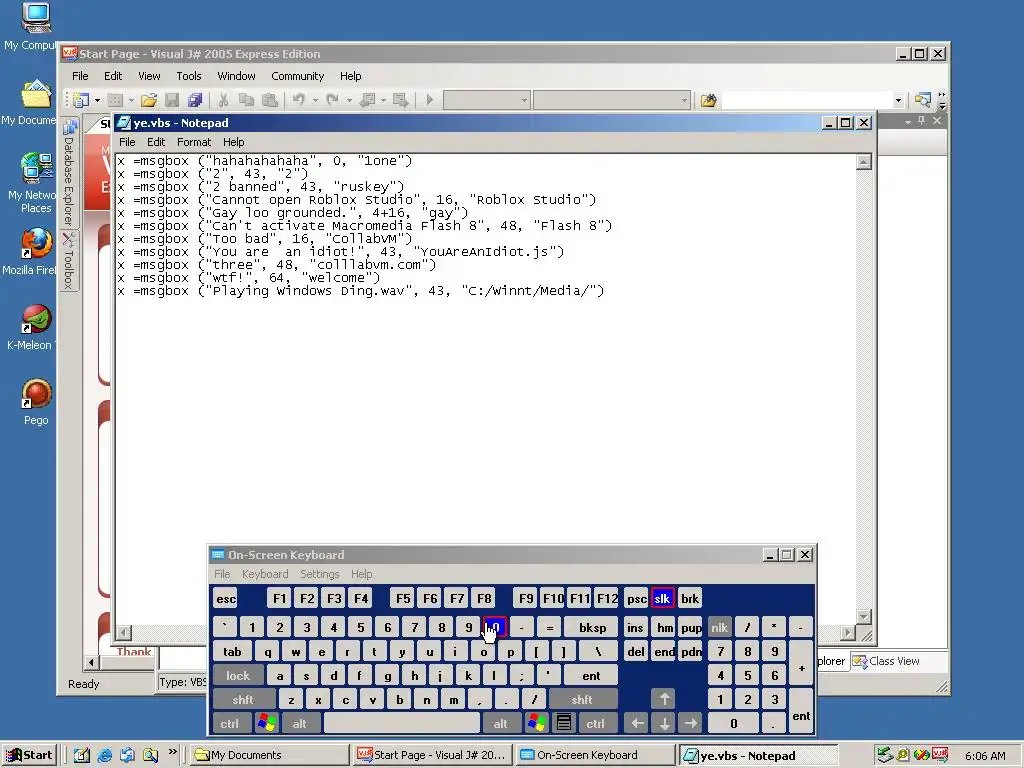Open On-Screen Keyboard Keyboard menu
The width and height of the screenshot is (1024, 768).
click(264, 573)
